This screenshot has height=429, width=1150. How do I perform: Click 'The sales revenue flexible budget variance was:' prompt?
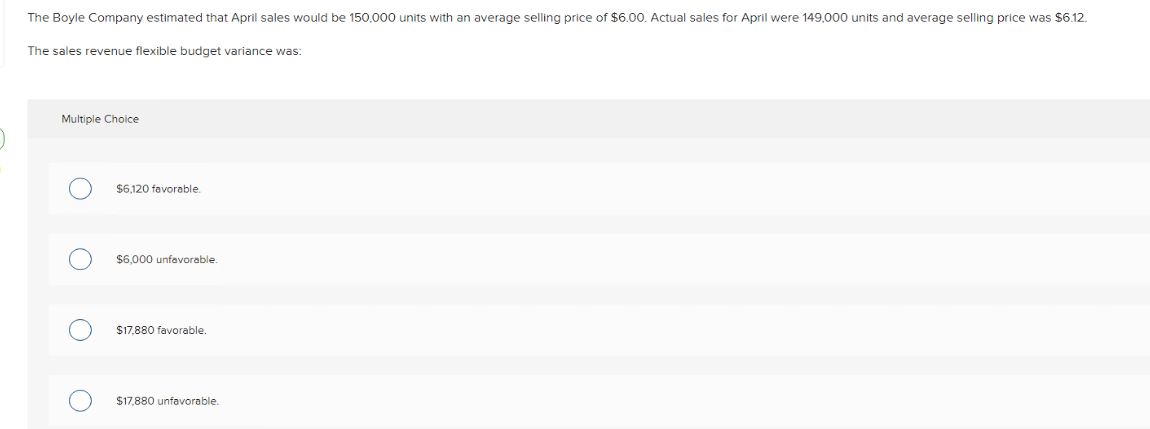(164, 51)
